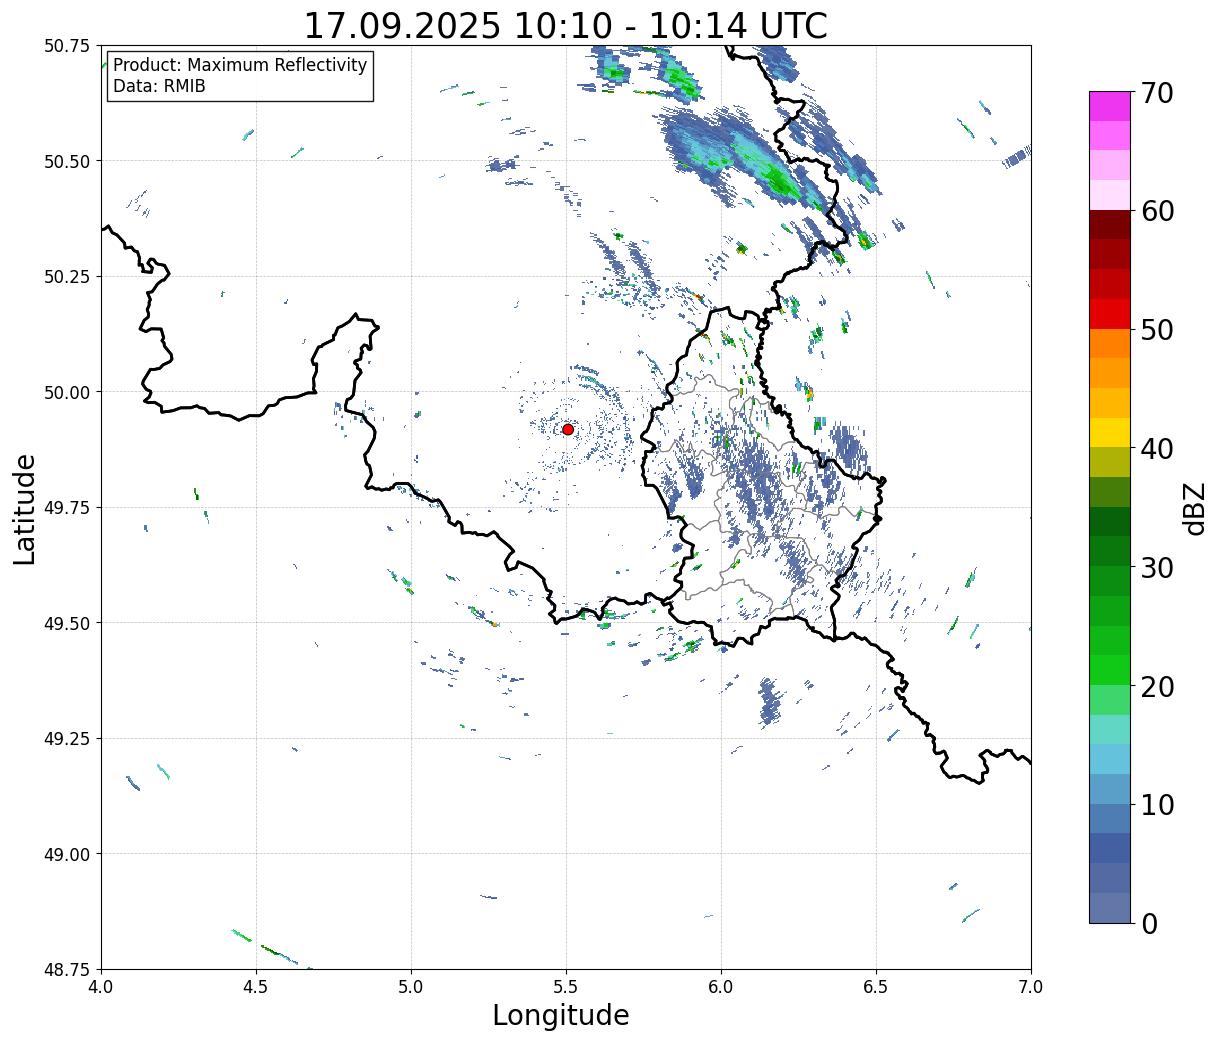Click the longitude tick label 5.5
This screenshot has height=1040, width=1219.
pyautogui.click(x=566, y=987)
